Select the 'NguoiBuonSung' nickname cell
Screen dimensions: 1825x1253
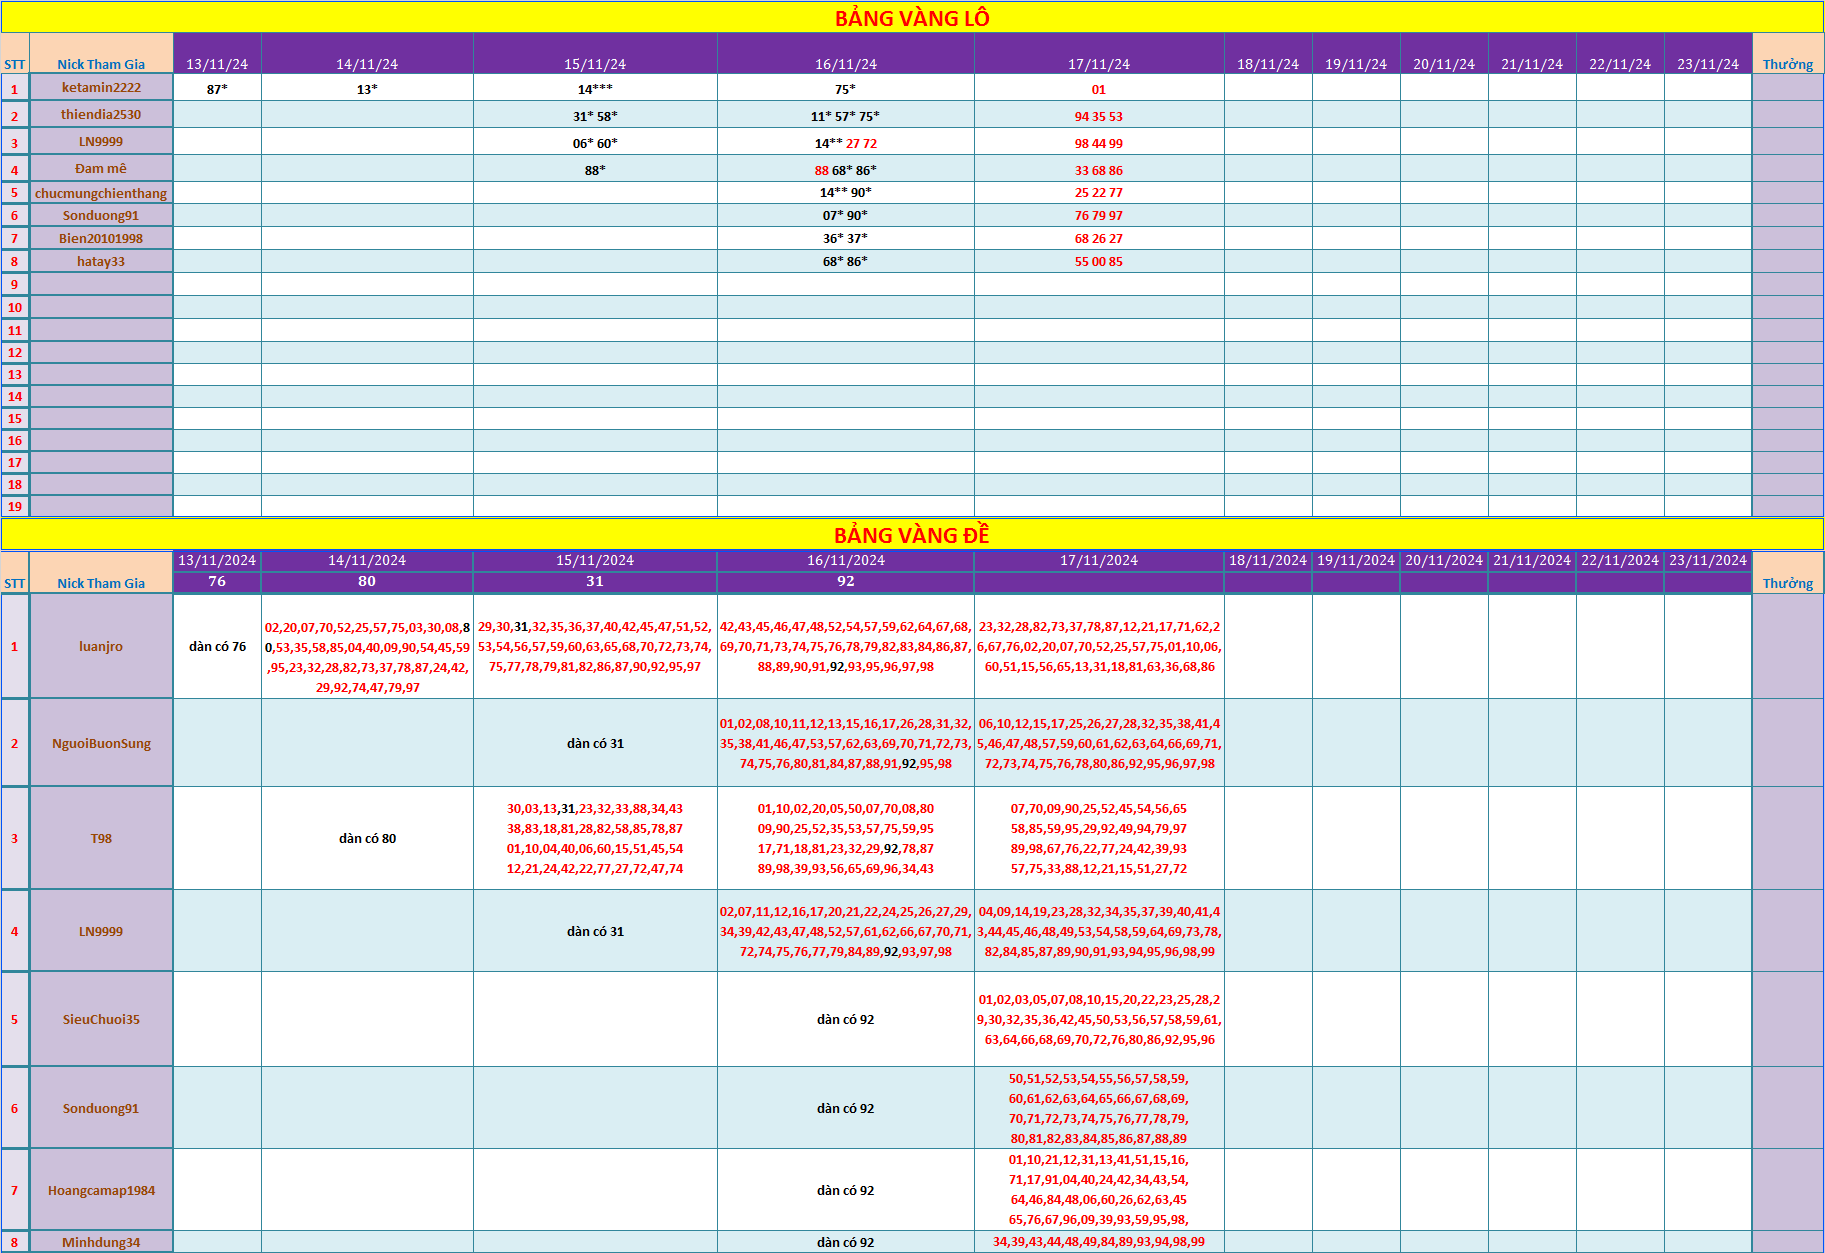pos(101,743)
